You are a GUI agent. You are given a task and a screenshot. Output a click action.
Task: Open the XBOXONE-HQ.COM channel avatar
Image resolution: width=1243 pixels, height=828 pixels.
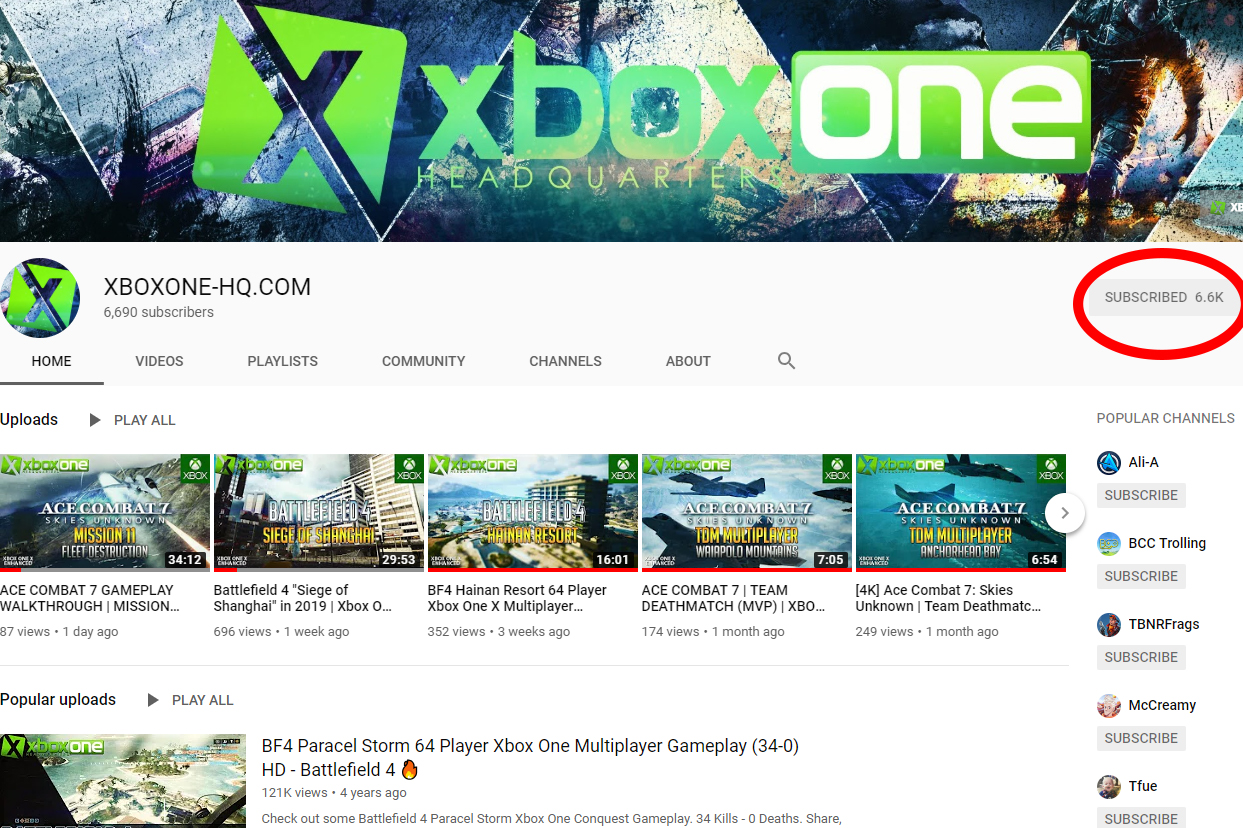[x=40, y=298]
